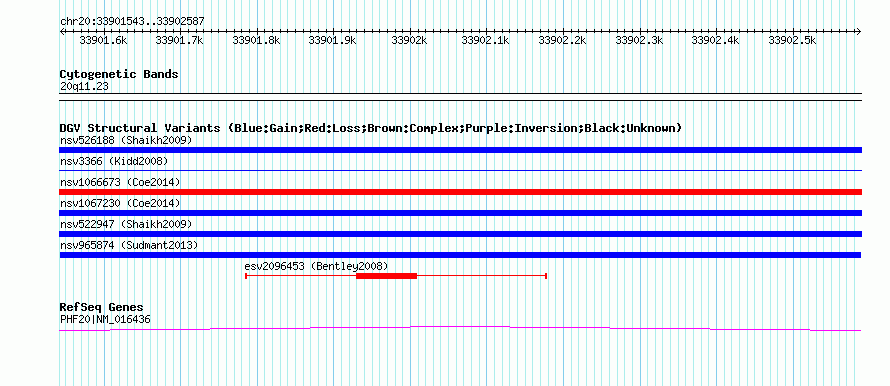Open variant label nsv526188 (Shaikh2009)

[x=126, y=140]
